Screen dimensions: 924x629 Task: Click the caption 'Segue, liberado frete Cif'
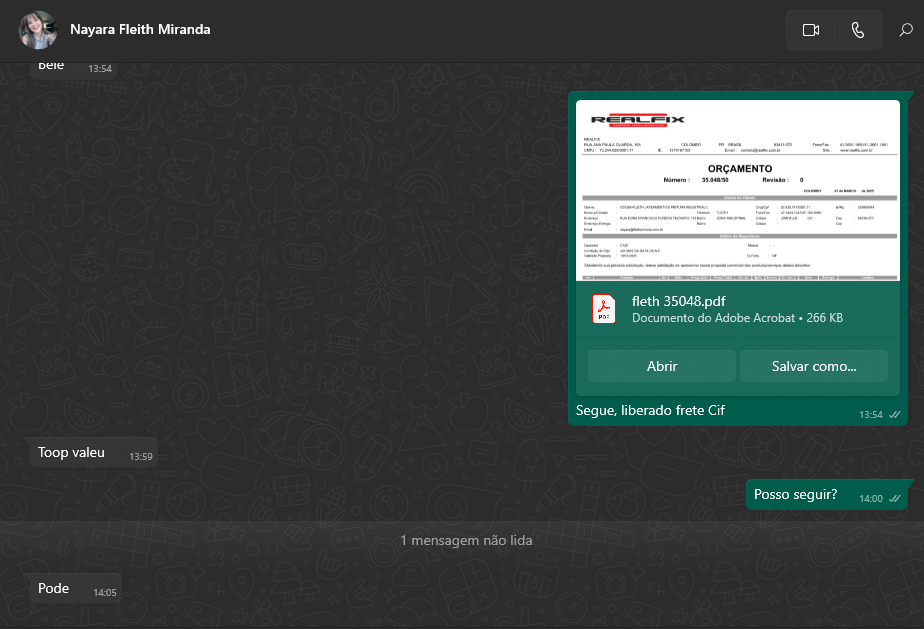(650, 410)
